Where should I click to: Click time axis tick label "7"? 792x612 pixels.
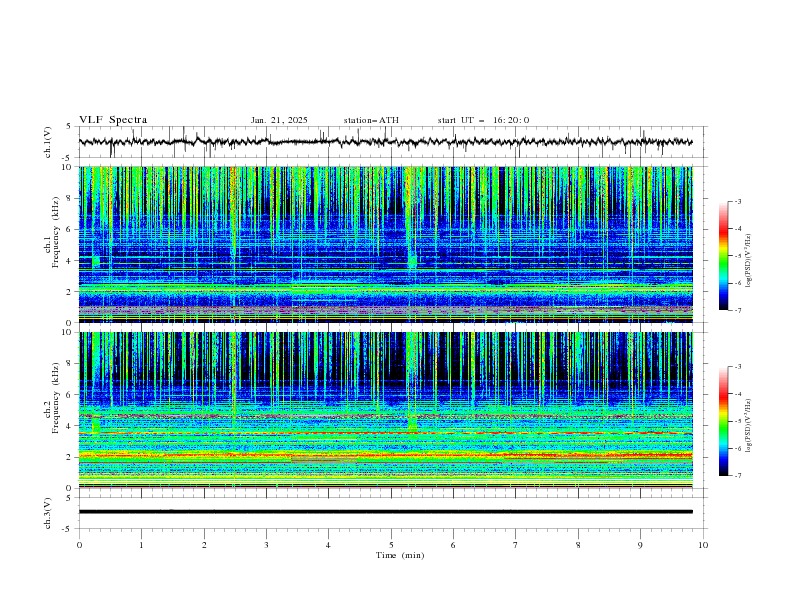click(516, 545)
